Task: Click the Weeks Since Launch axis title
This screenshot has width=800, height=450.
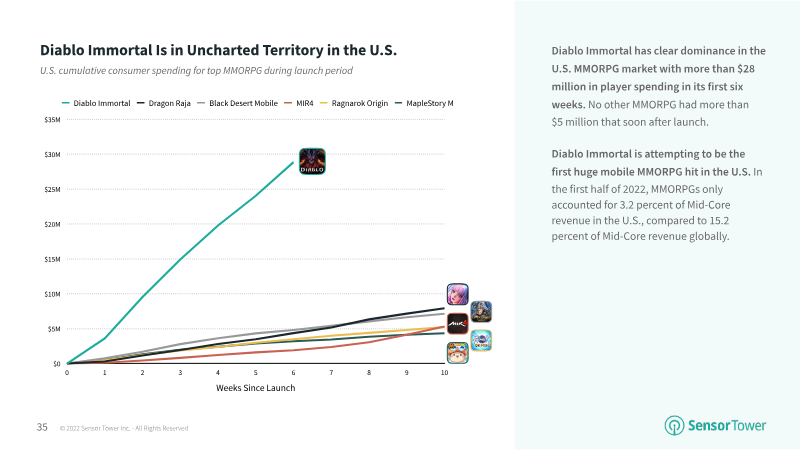Action: pyautogui.click(x=256, y=388)
